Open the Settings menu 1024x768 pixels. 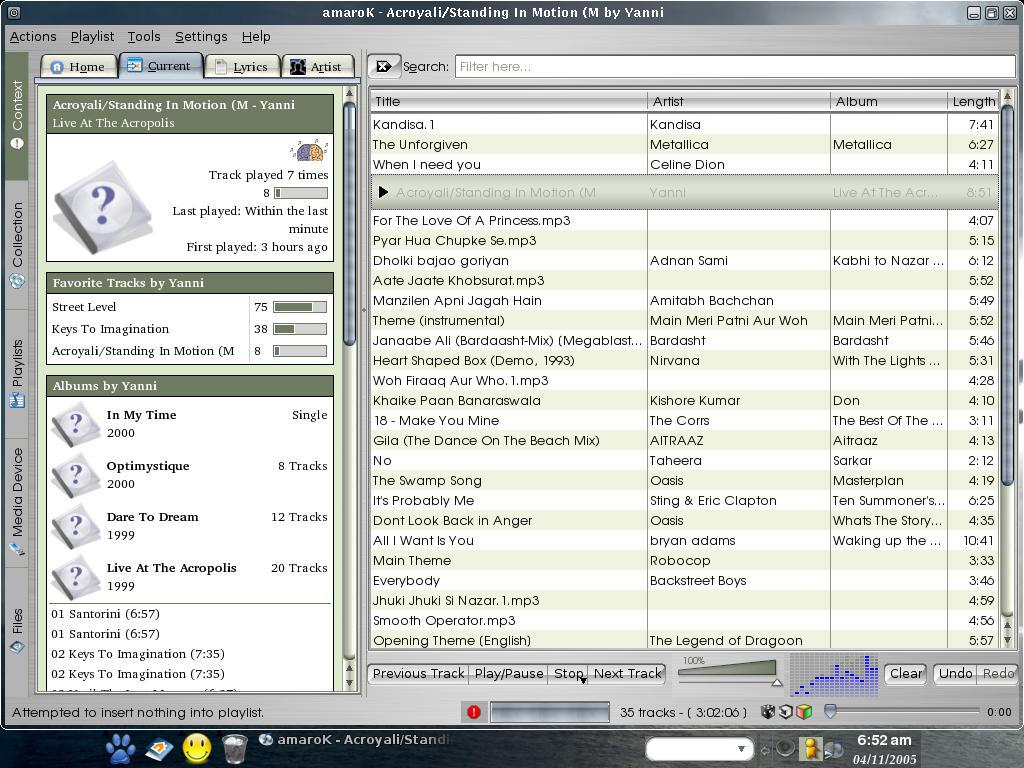pyautogui.click(x=201, y=37)
